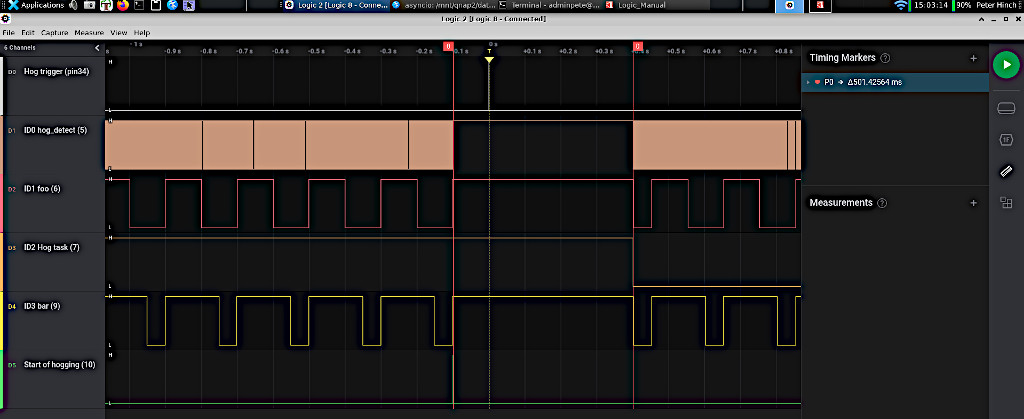Screen dimensions: 1024x419
Task: Open the clipboard icon in the top panel
Action: [x=155, y=6]
